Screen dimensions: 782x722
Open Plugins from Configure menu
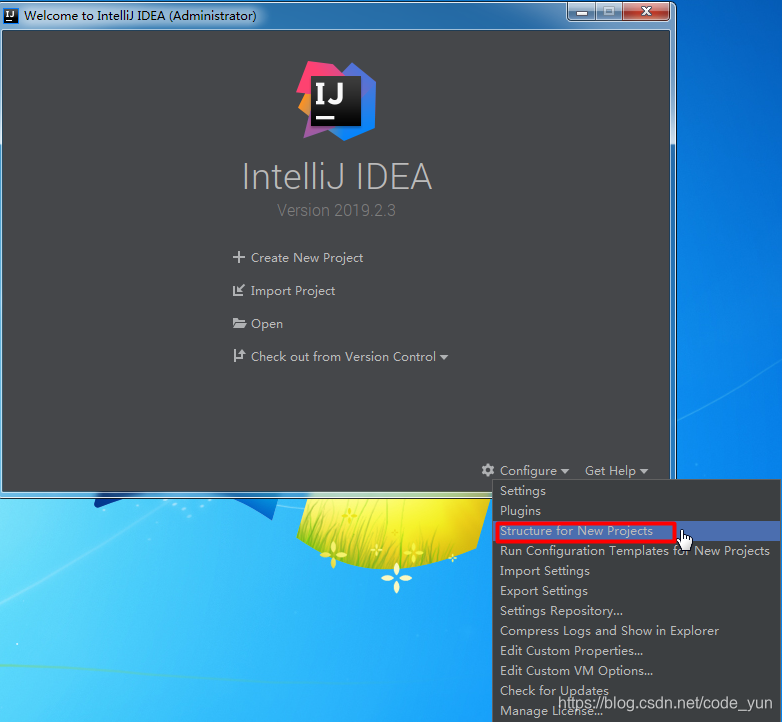pos(636,511)
